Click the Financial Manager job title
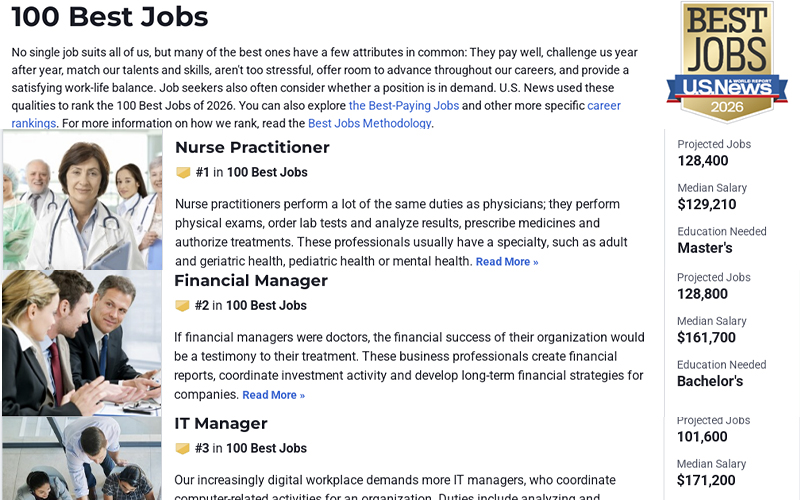 pos(250,280)
